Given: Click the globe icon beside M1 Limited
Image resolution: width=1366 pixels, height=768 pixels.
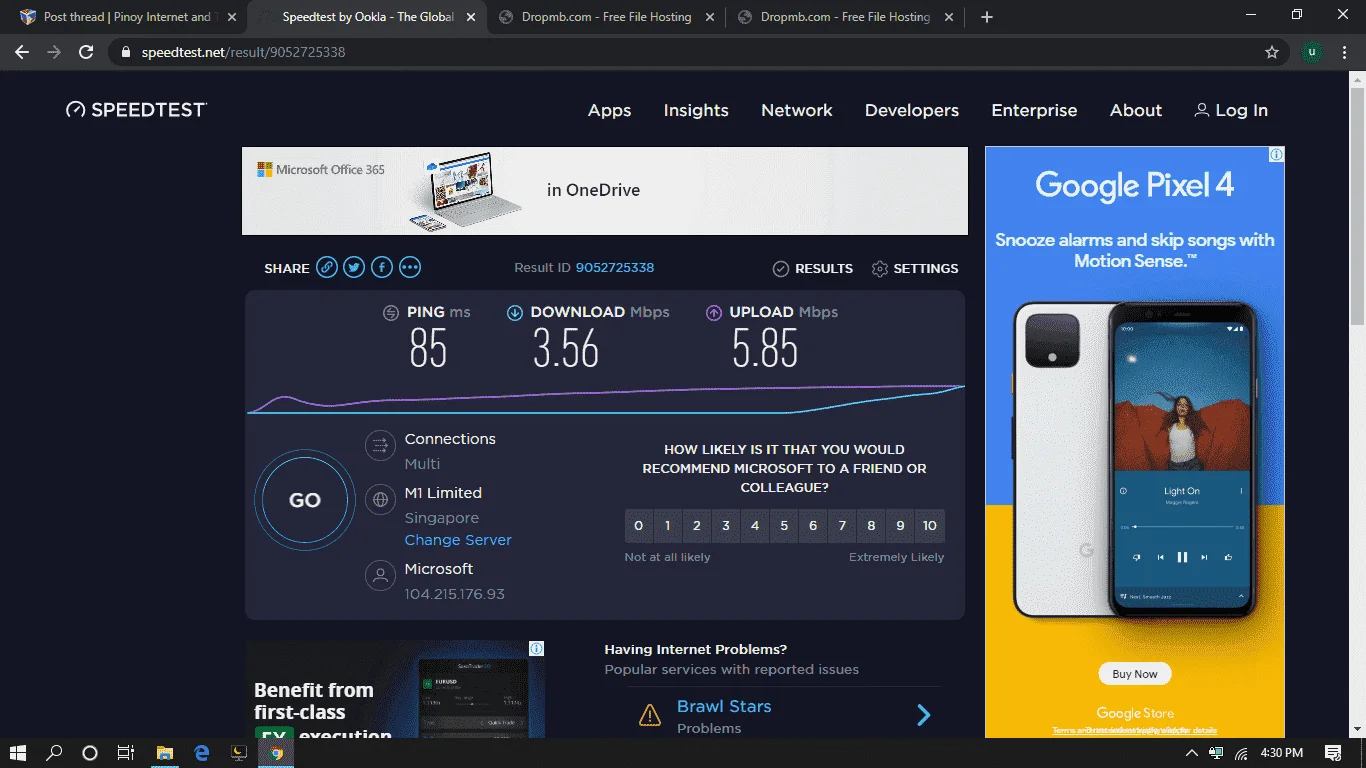Looking at the screenshot, I should 380,499.
